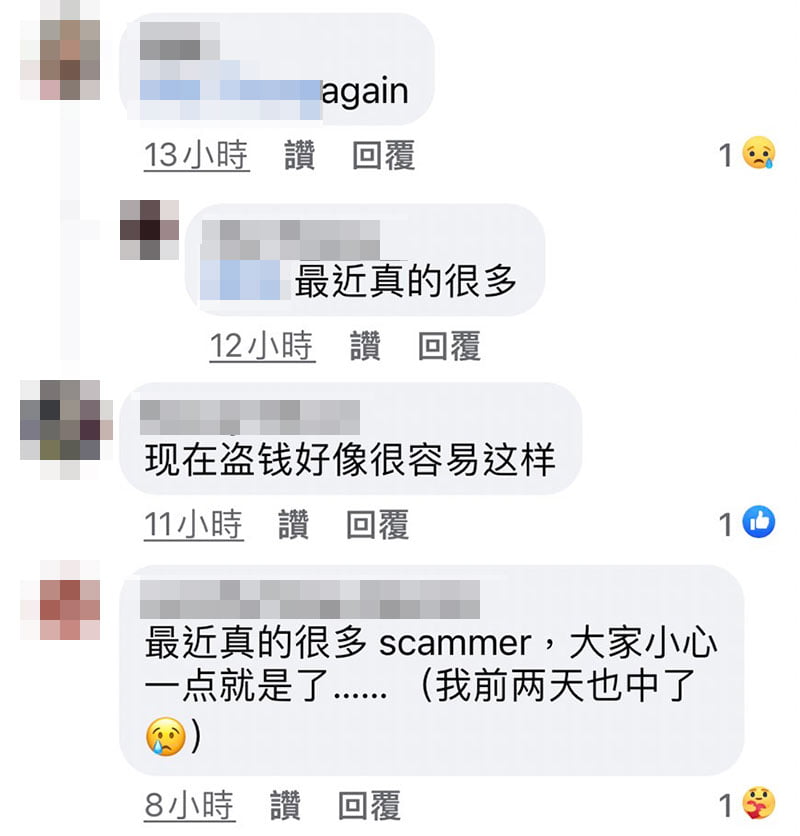Open the blurred mention before 最近真的很多

[241, 280]
